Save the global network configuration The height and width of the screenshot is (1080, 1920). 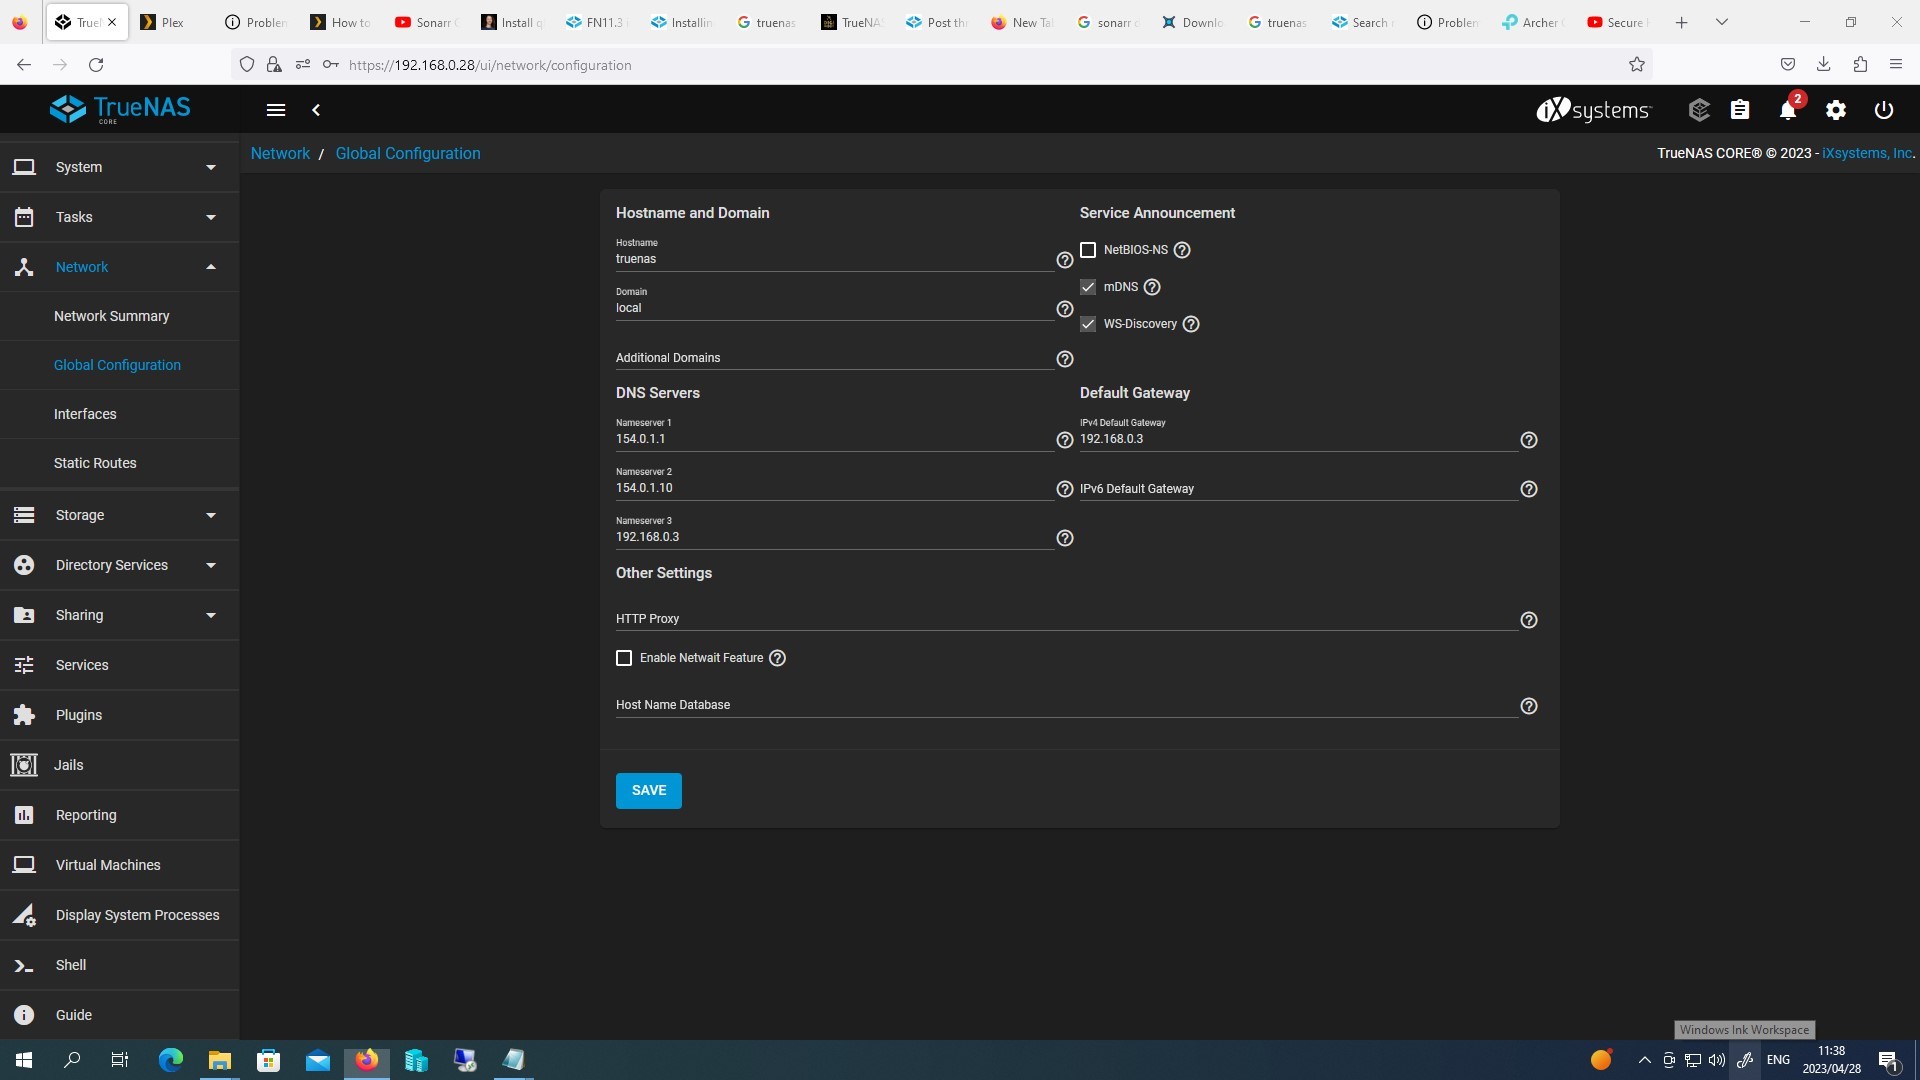pos(648,791)
